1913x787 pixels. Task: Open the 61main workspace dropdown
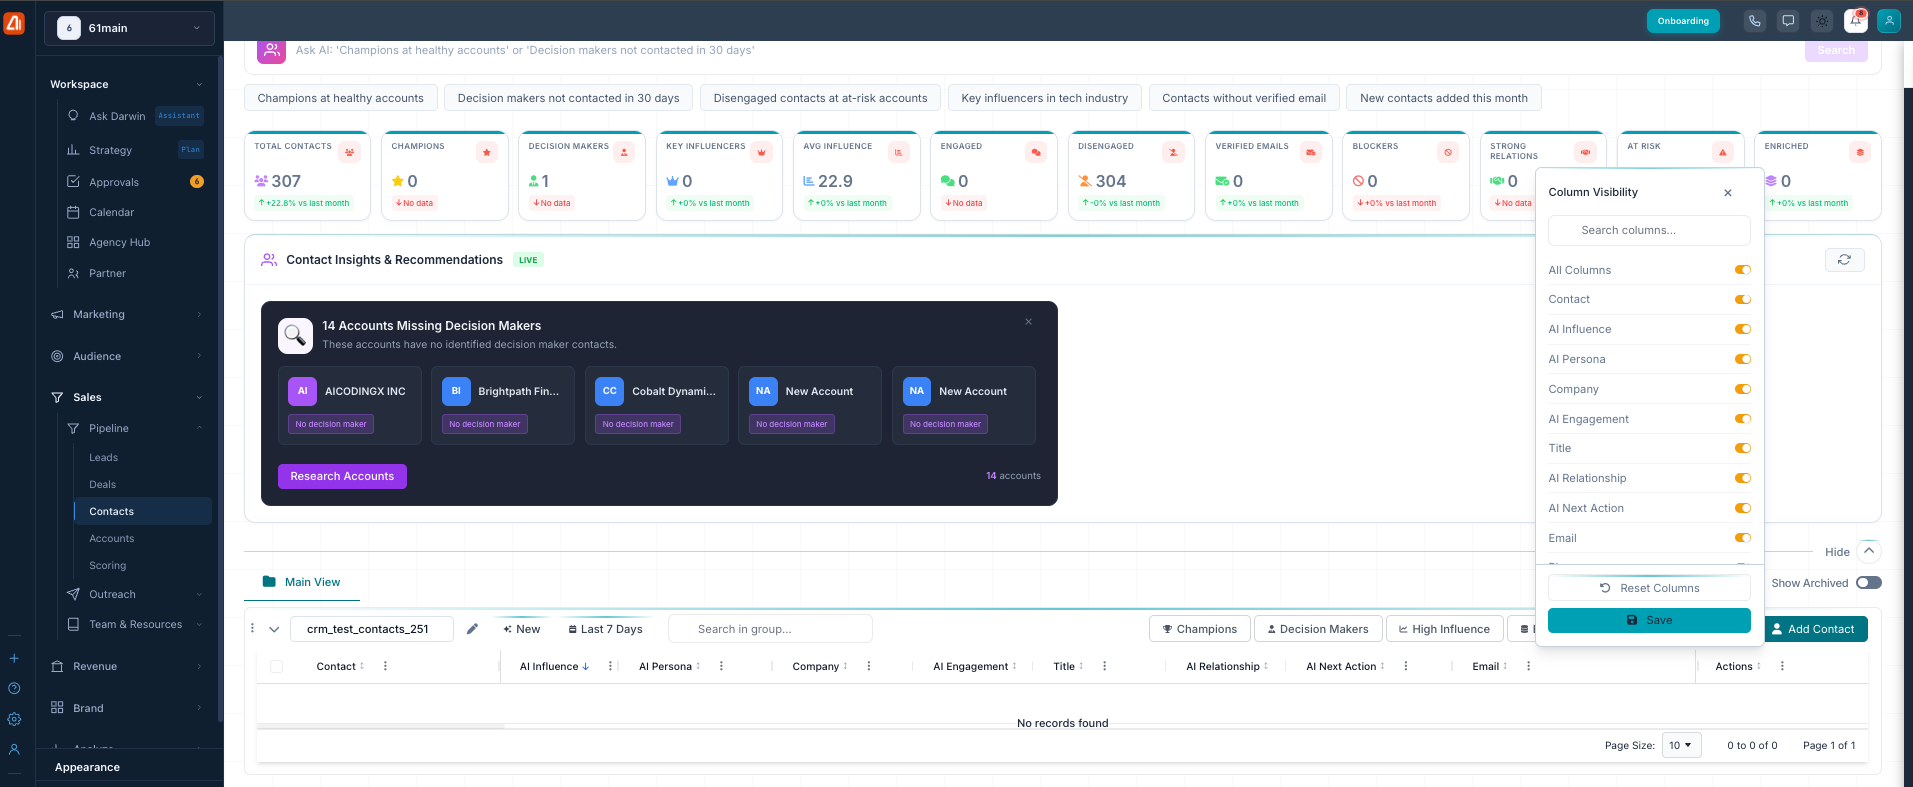[x=129, y=28]
